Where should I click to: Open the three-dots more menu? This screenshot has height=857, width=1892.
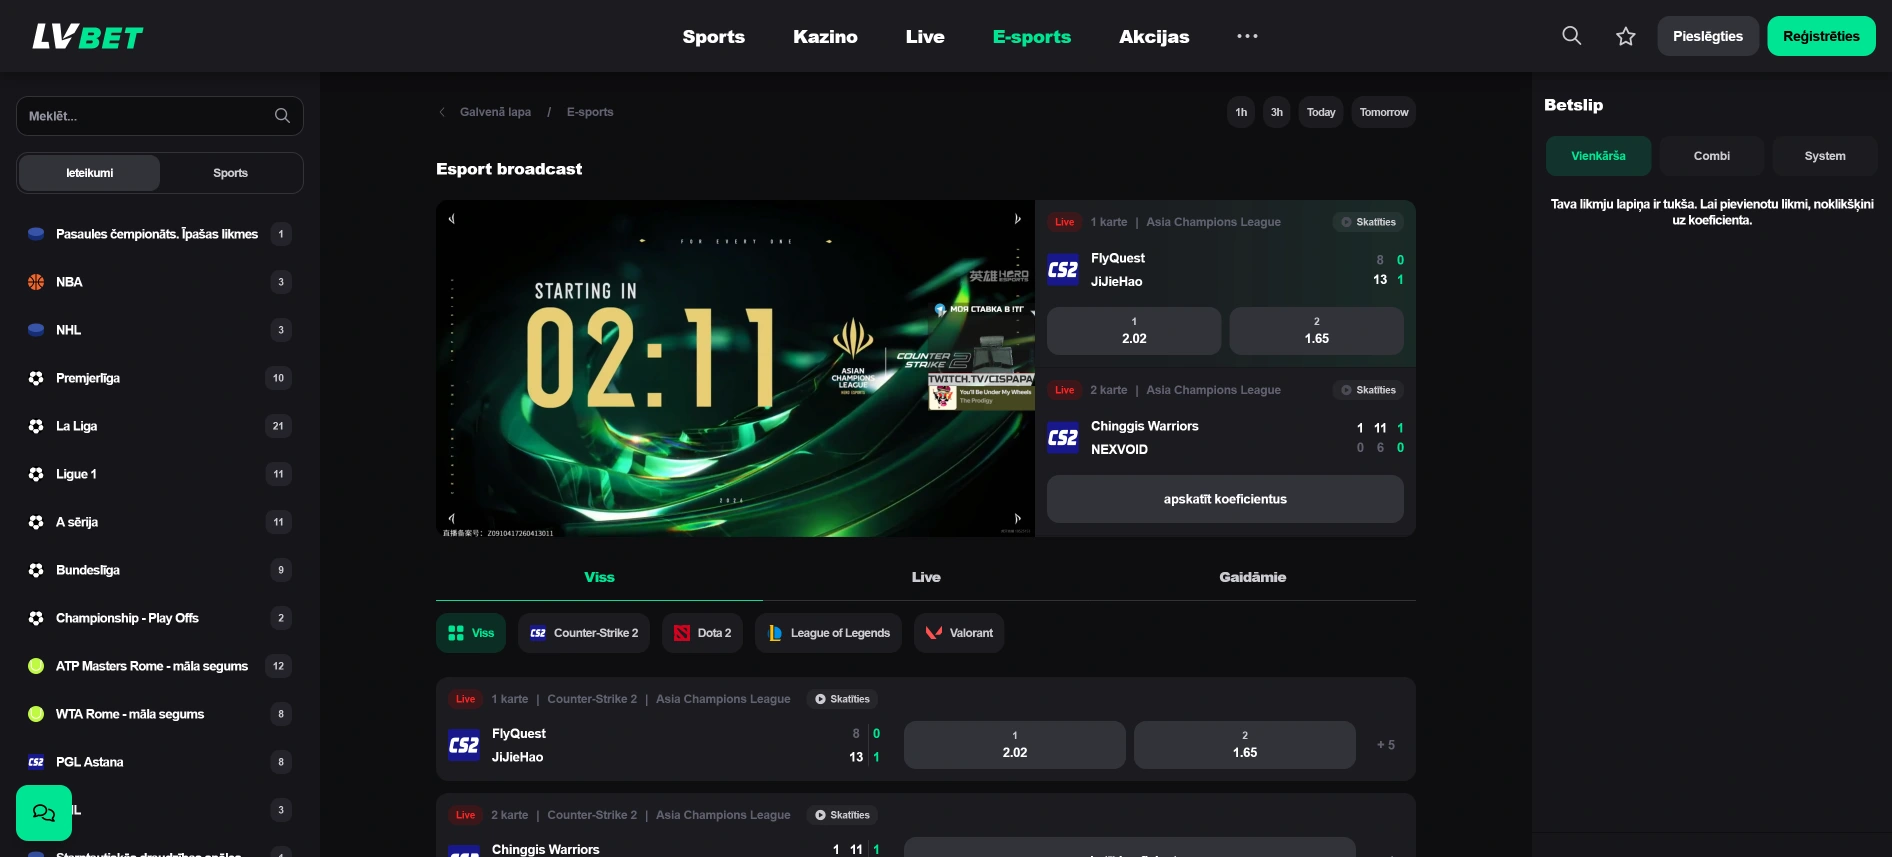point(1247,36)
